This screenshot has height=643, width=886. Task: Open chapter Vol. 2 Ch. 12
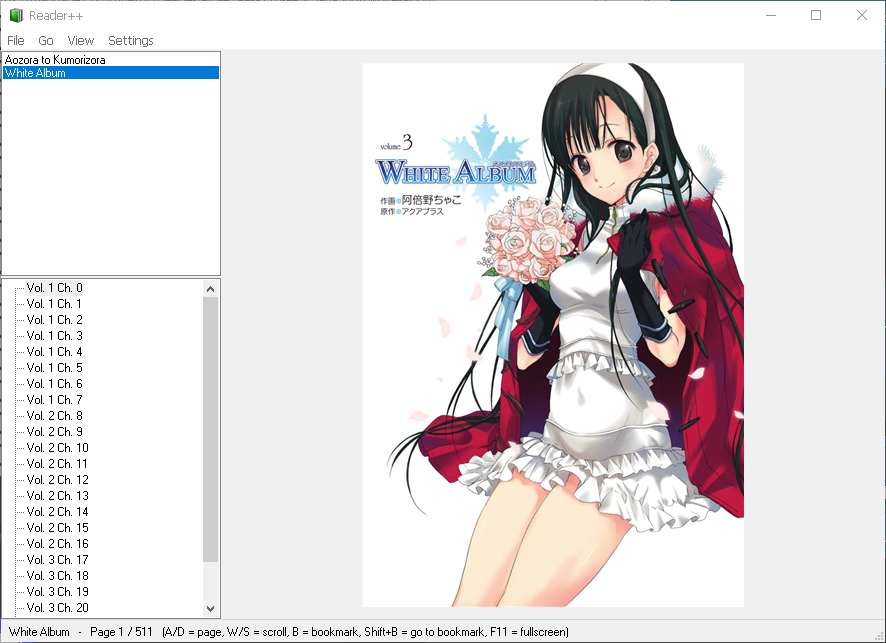[x=58, y=480]
